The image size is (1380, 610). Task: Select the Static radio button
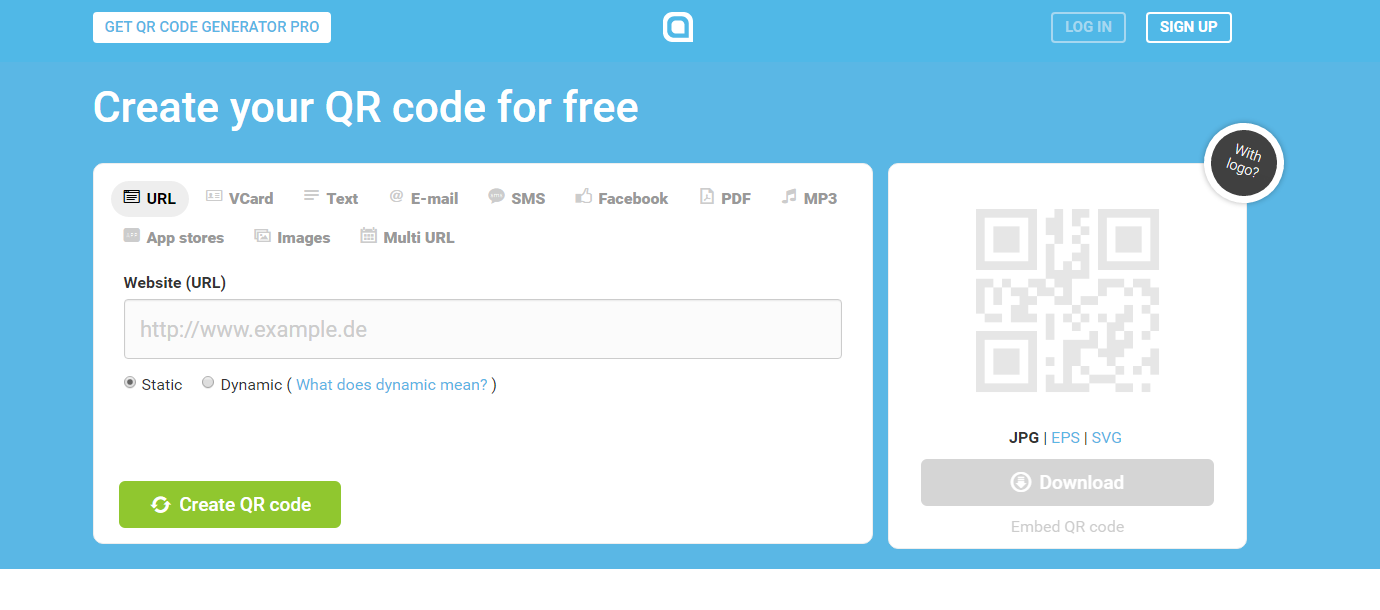click(130, 383)
